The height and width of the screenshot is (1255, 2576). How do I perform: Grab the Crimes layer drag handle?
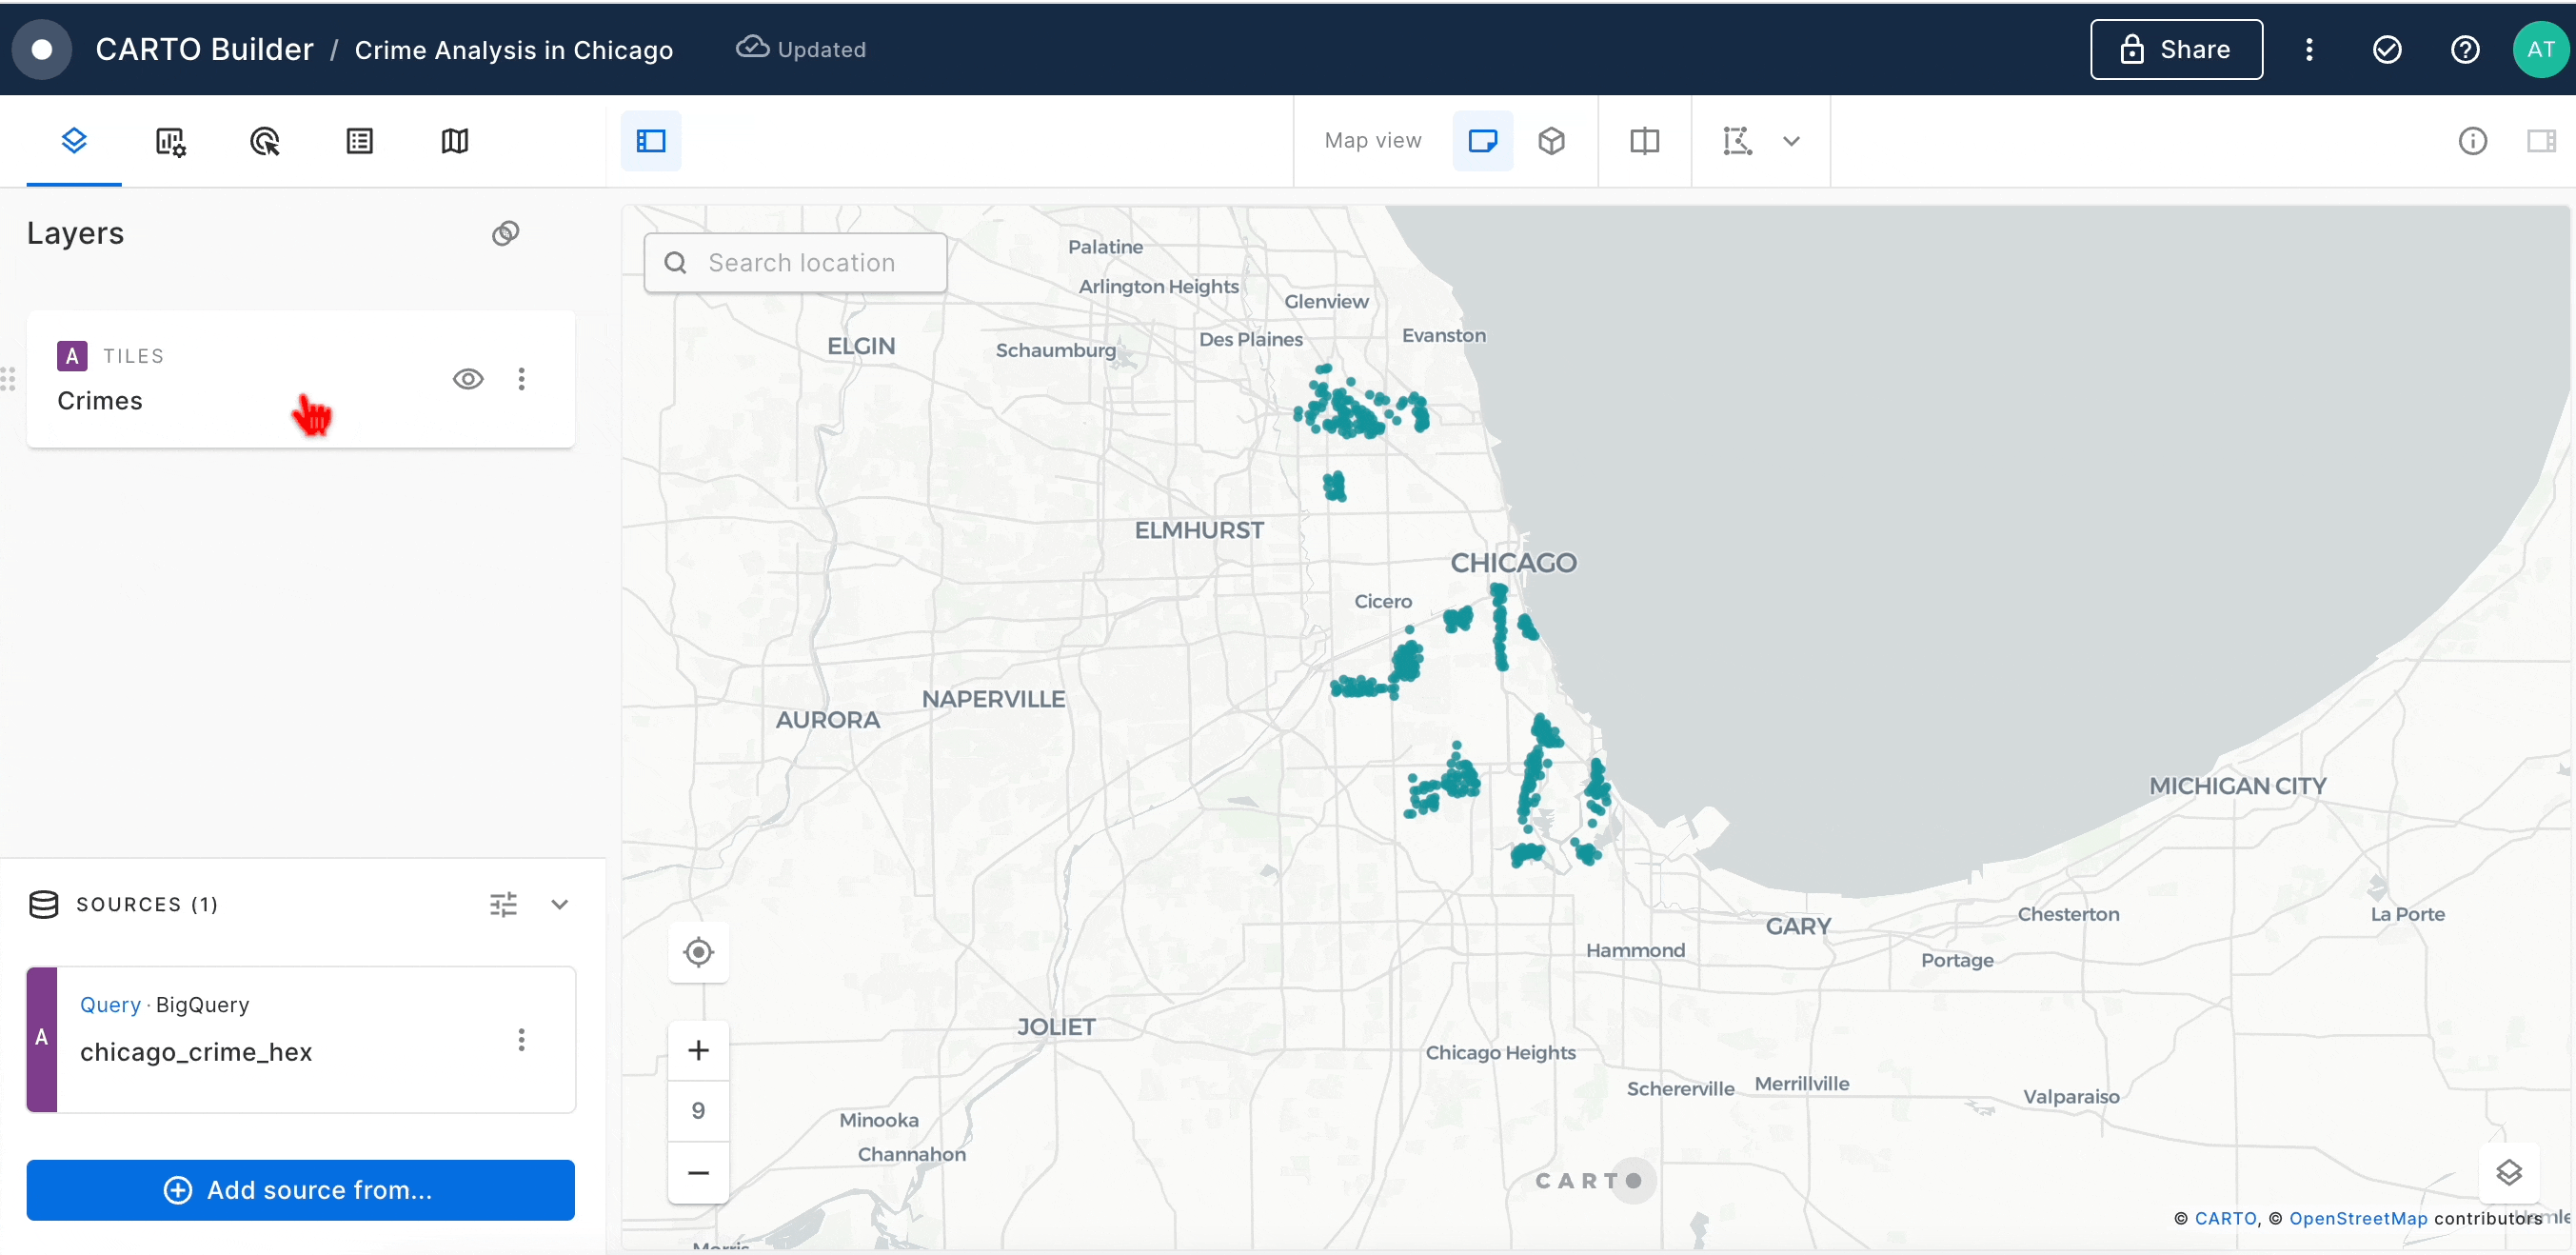click(x=8, y=379)
